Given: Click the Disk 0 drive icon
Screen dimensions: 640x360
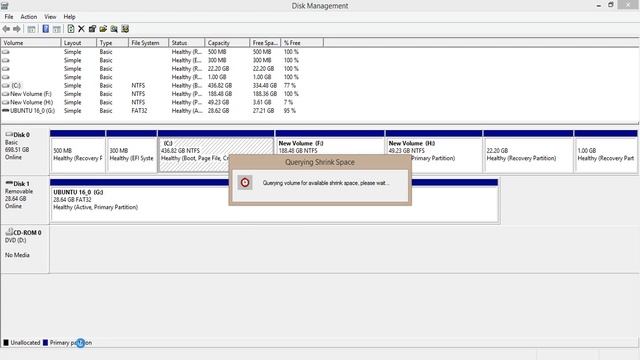Looking at the screenshot, I should coord(9,134).
